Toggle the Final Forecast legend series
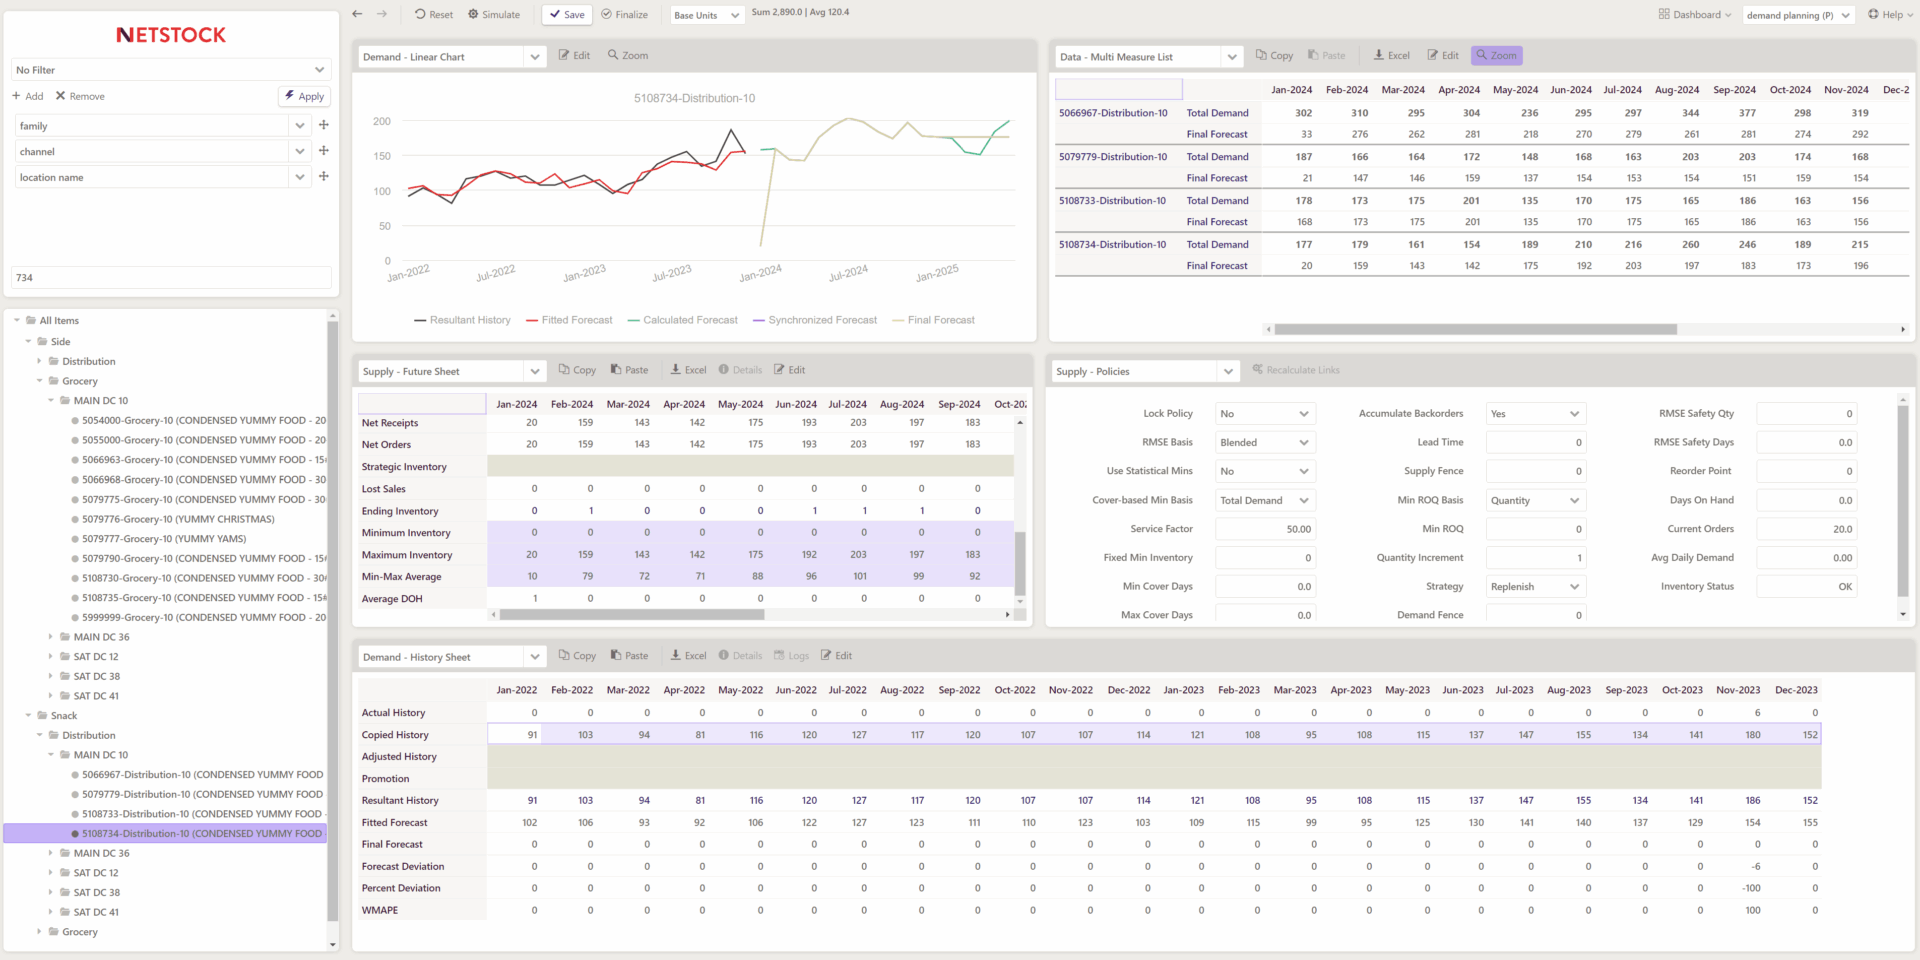This screenshot has width=1920, height=960. pos(933,320)
